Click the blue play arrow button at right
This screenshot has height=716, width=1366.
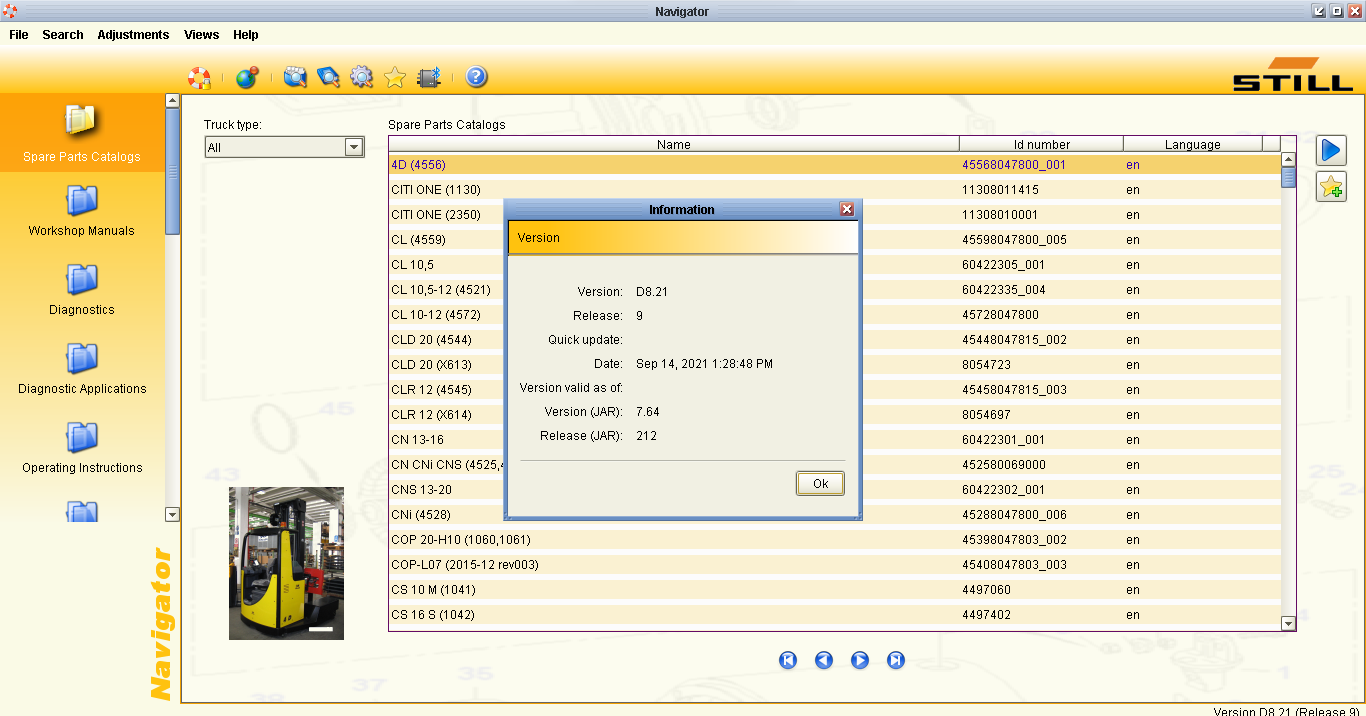1331,150
